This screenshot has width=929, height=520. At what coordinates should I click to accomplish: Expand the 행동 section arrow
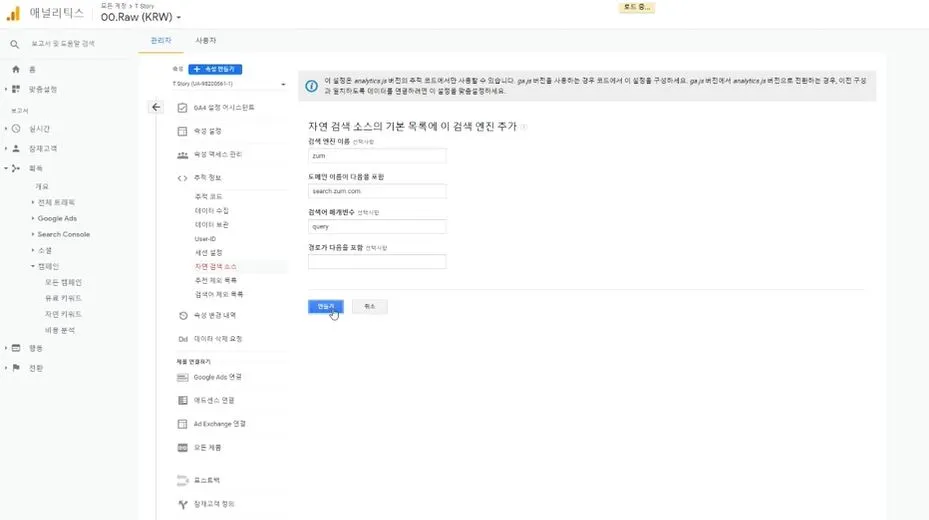click(x=6, y=348)
